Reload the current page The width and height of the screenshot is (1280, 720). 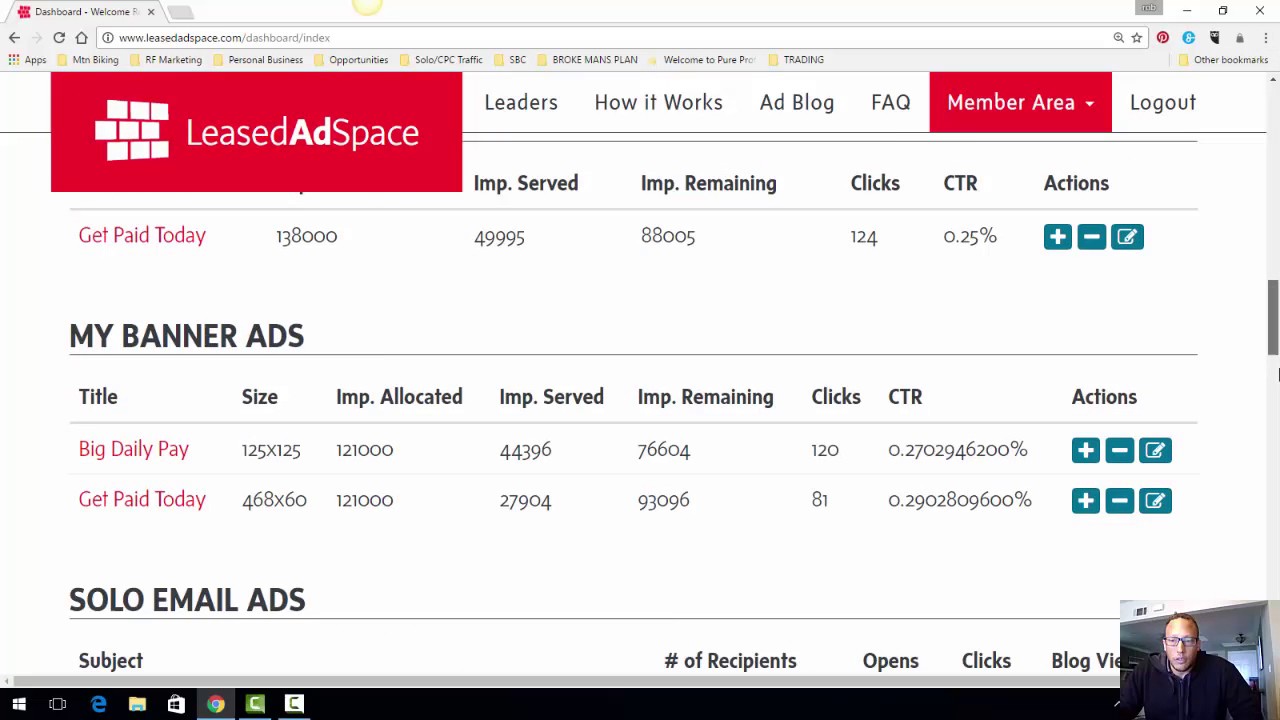pos(59,37)
